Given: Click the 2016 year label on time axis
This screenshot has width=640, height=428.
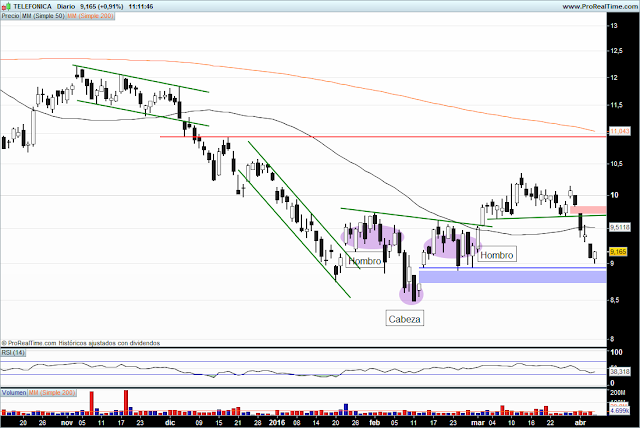Looking at the screenshot, I should click(277, 423).
